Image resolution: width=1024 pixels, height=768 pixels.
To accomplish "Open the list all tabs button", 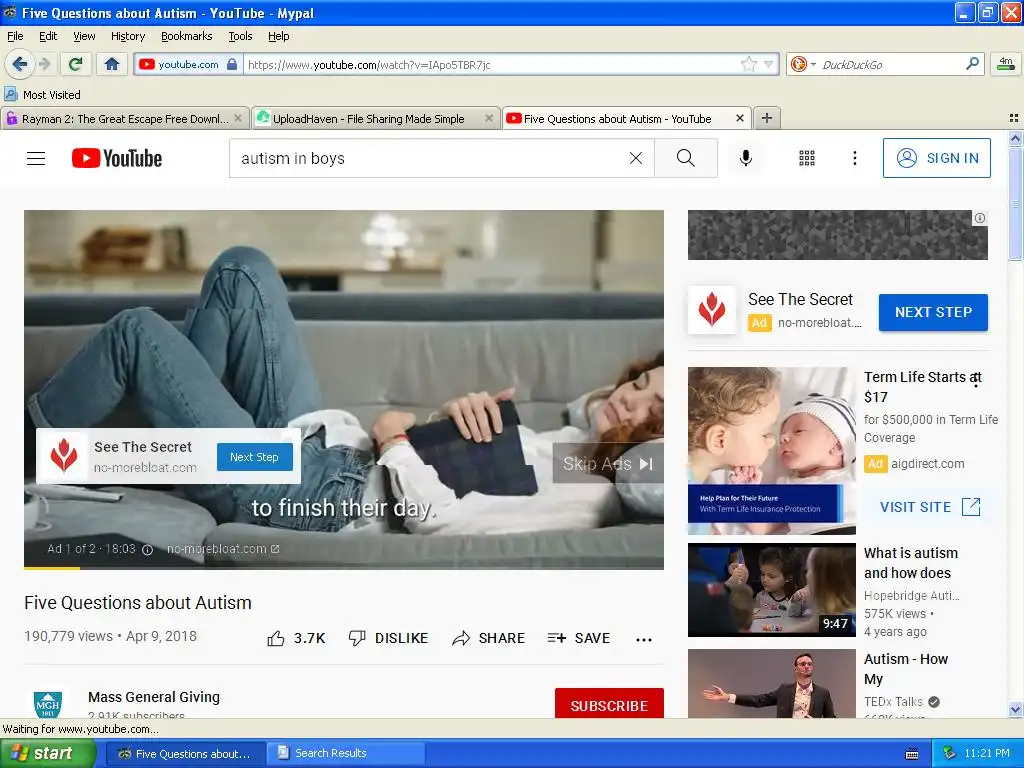I will (x=1014, y=118).
